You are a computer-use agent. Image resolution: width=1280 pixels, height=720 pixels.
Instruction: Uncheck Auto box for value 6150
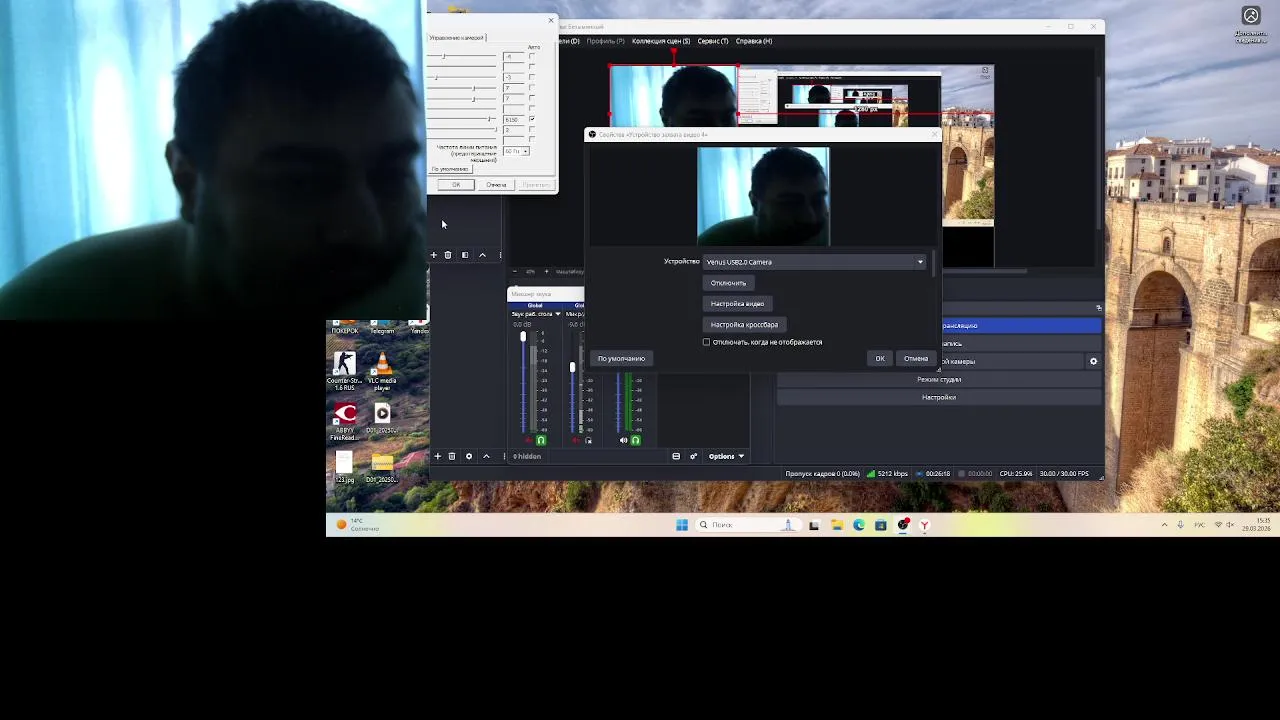(x=532, y=119)
